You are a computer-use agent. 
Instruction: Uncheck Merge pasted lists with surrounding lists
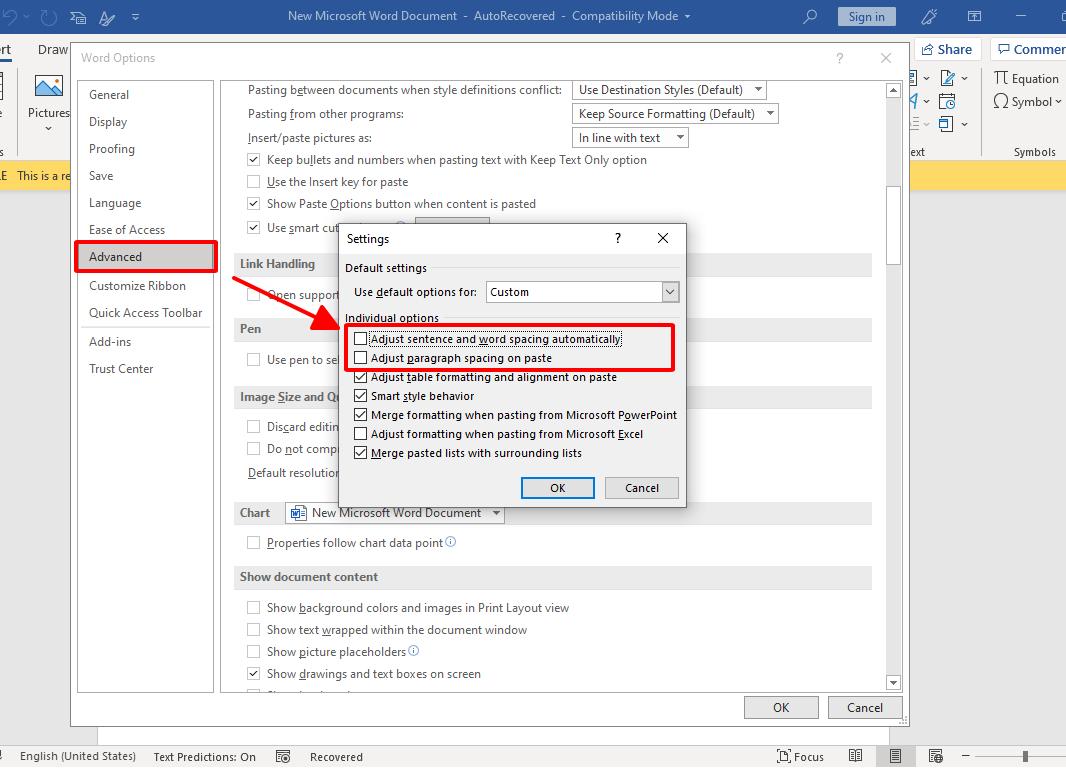pyautogui.click(x=360, y=453)
